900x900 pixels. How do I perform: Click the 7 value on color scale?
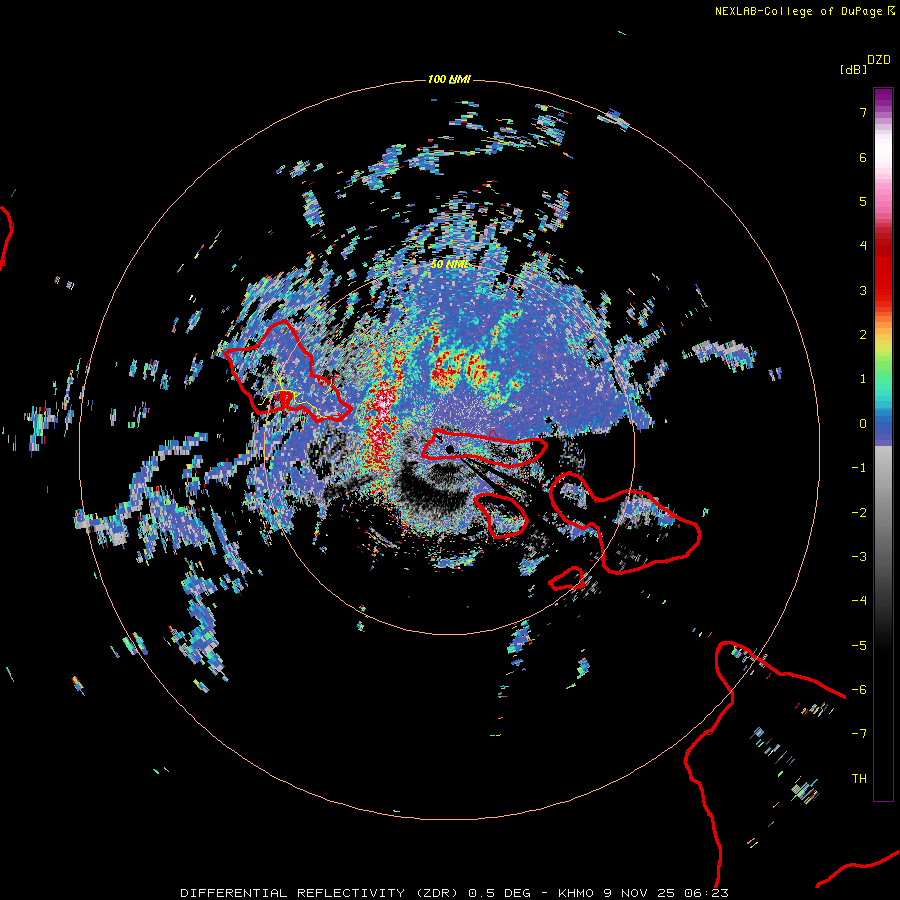pyautogui.click(x=863, y=112)
